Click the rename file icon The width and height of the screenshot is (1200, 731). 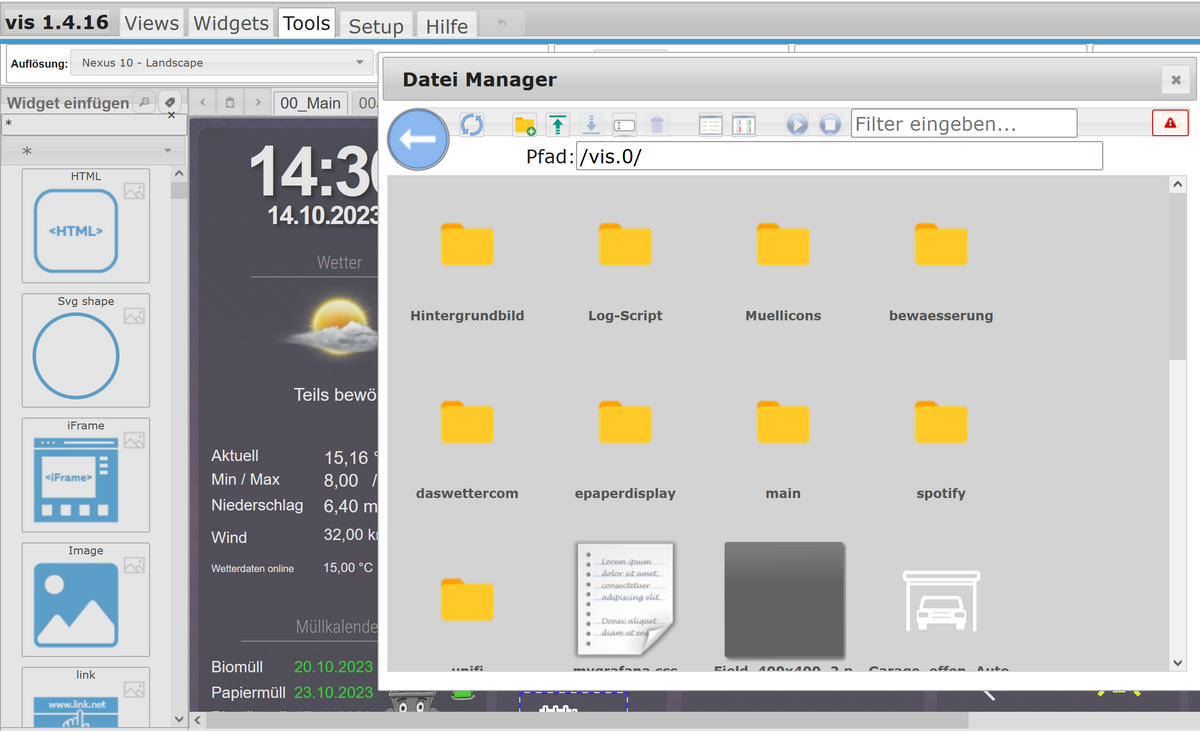624,125
